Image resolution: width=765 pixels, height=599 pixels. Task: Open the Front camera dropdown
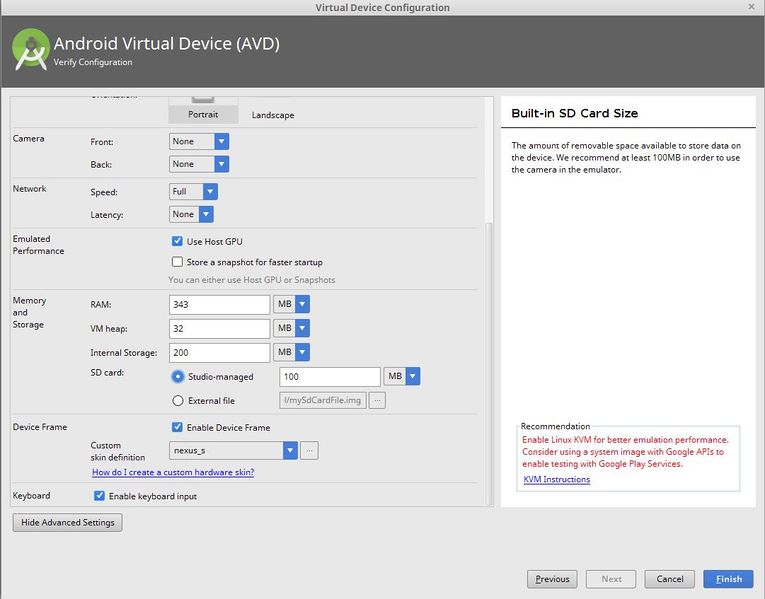click(199, 141)
